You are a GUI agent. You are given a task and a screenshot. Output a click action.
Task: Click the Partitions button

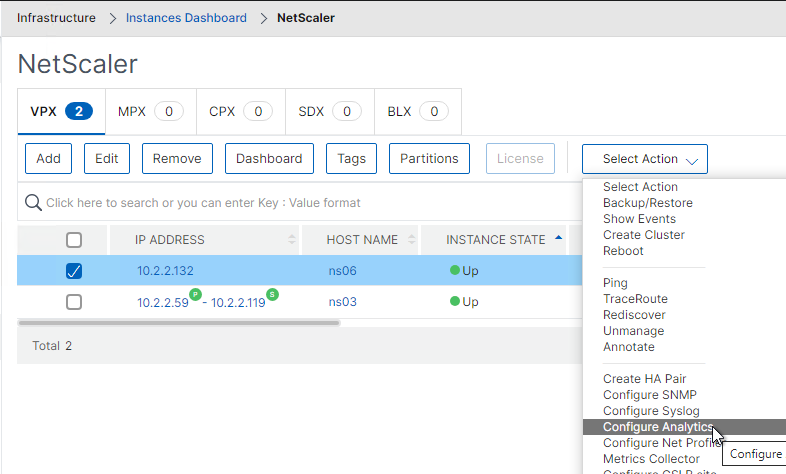click(429, 159)
